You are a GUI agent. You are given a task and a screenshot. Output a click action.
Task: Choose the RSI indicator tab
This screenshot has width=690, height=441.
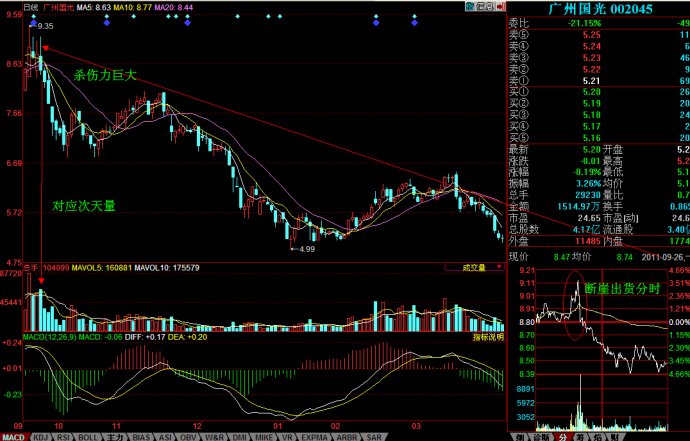[x=65, y=436]
